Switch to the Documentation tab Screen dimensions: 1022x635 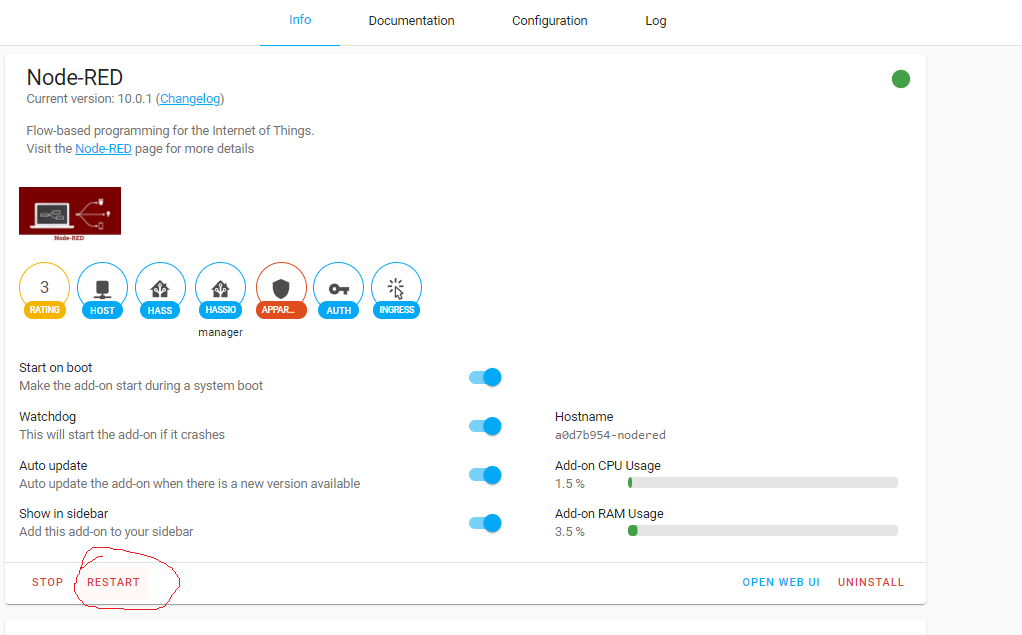411,20
